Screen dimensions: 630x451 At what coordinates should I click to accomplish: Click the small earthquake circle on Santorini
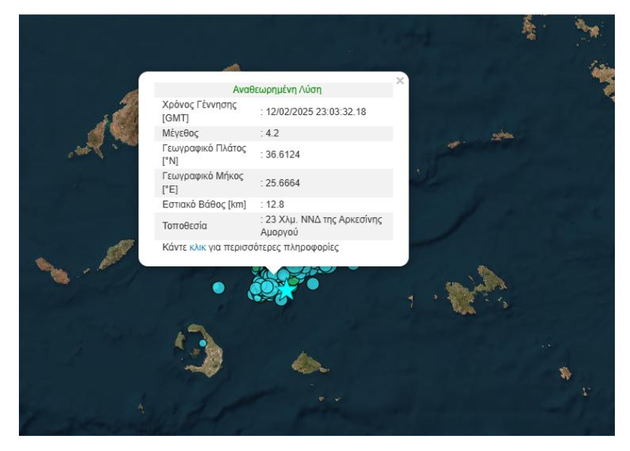[x=202, y=343]
